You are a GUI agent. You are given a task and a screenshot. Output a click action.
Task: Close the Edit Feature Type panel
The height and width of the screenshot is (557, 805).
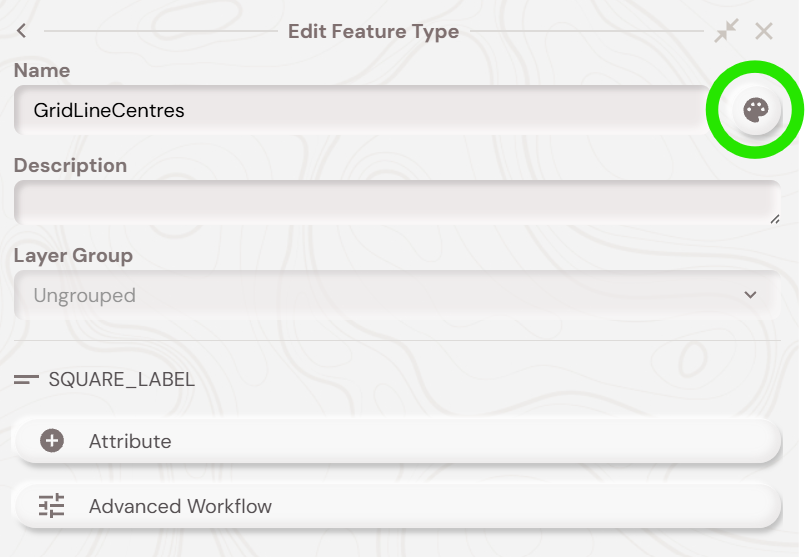(764, 31)
